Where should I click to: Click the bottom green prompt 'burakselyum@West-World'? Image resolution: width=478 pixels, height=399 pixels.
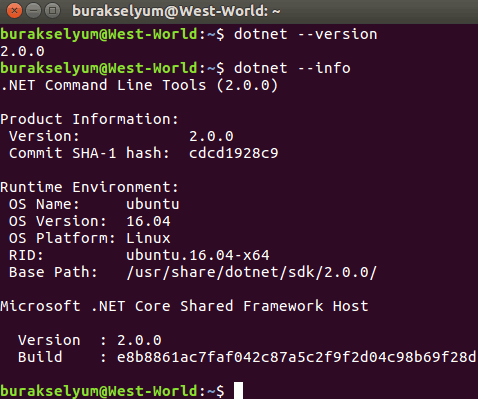click(99, 391)
